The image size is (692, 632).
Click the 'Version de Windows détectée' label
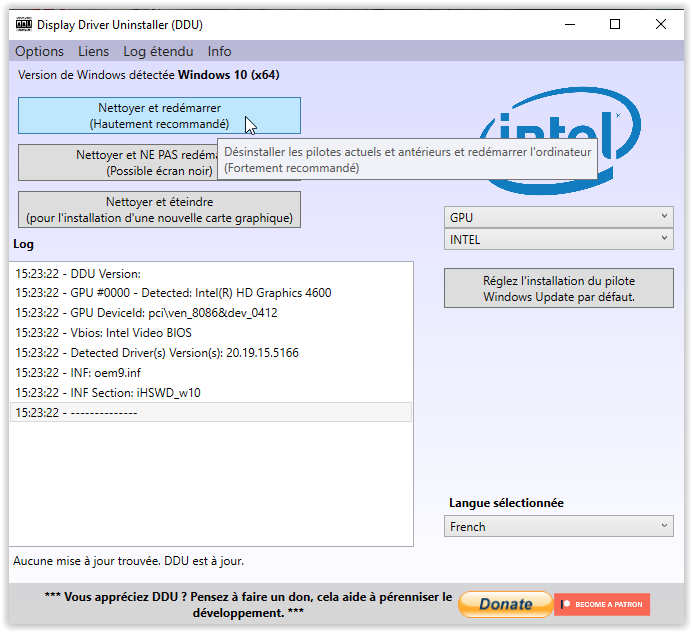[x=149, y=75]
